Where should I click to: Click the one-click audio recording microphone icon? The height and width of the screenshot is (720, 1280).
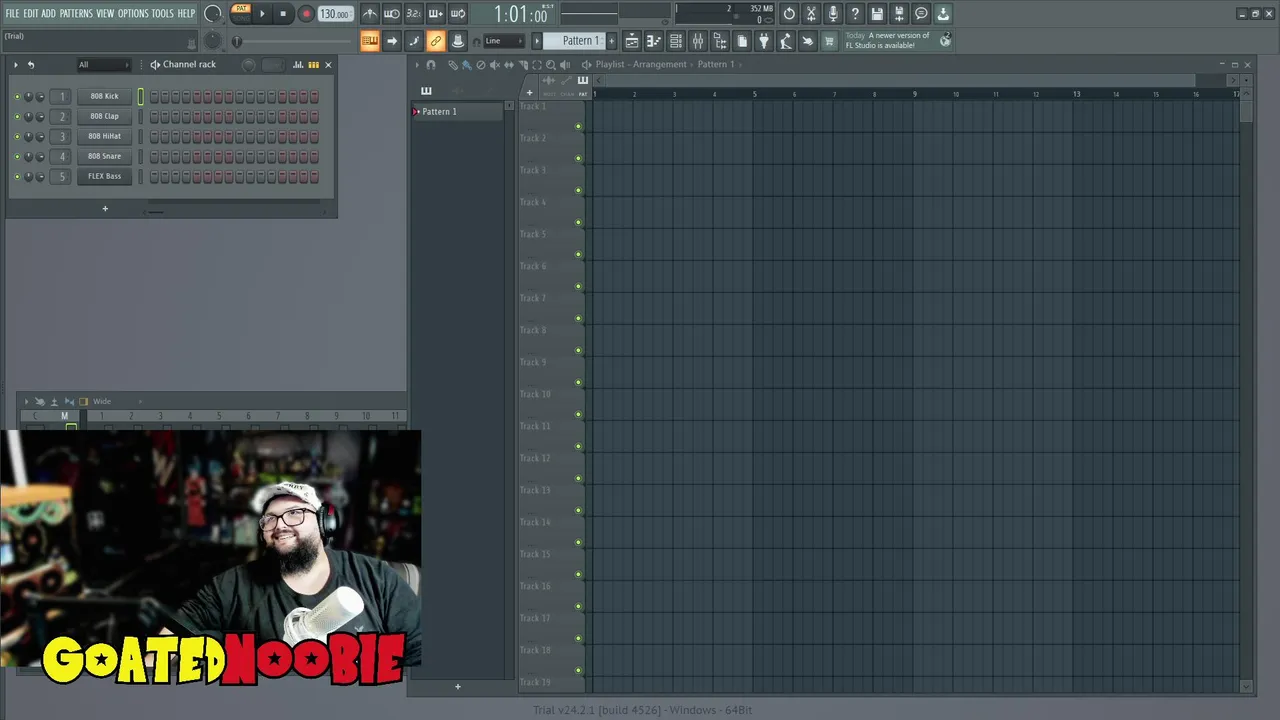click(833, 14)
